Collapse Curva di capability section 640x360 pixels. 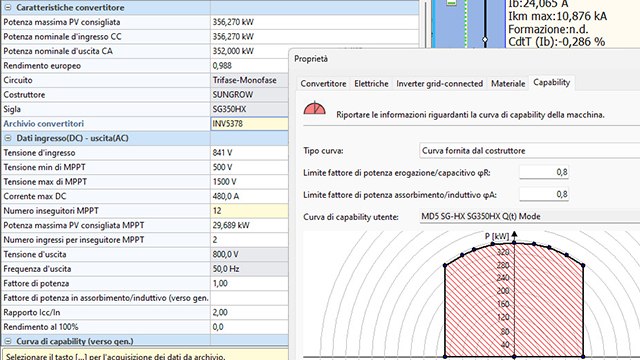(x=8, y=341)
